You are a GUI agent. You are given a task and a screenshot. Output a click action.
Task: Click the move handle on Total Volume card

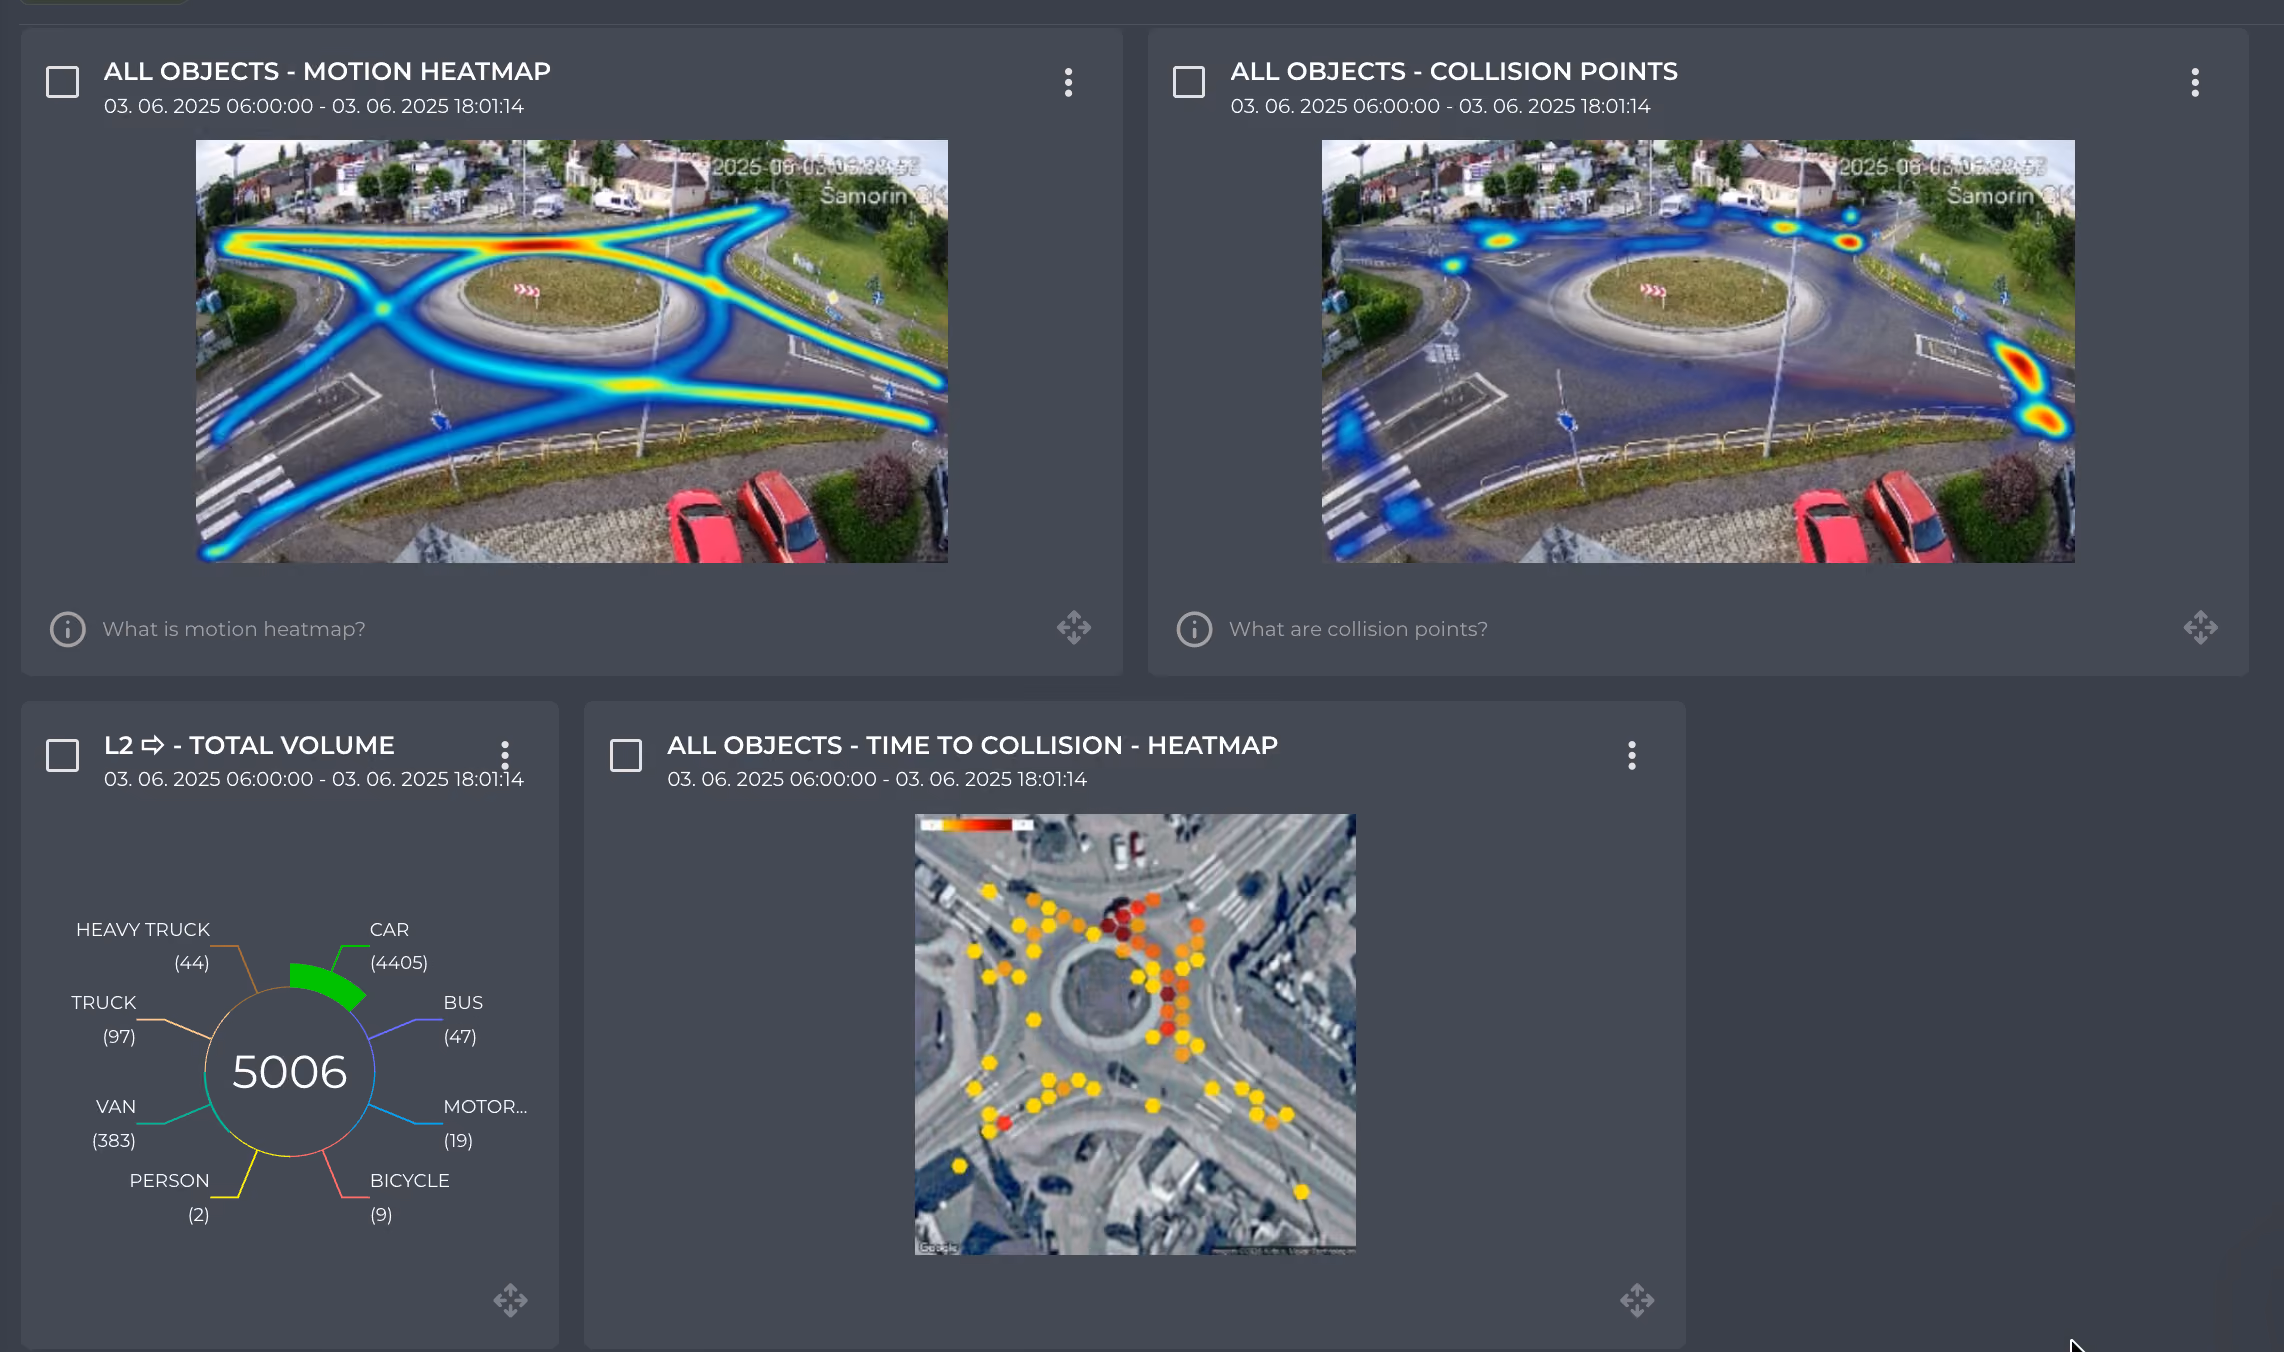click(x=510, y=1300)
